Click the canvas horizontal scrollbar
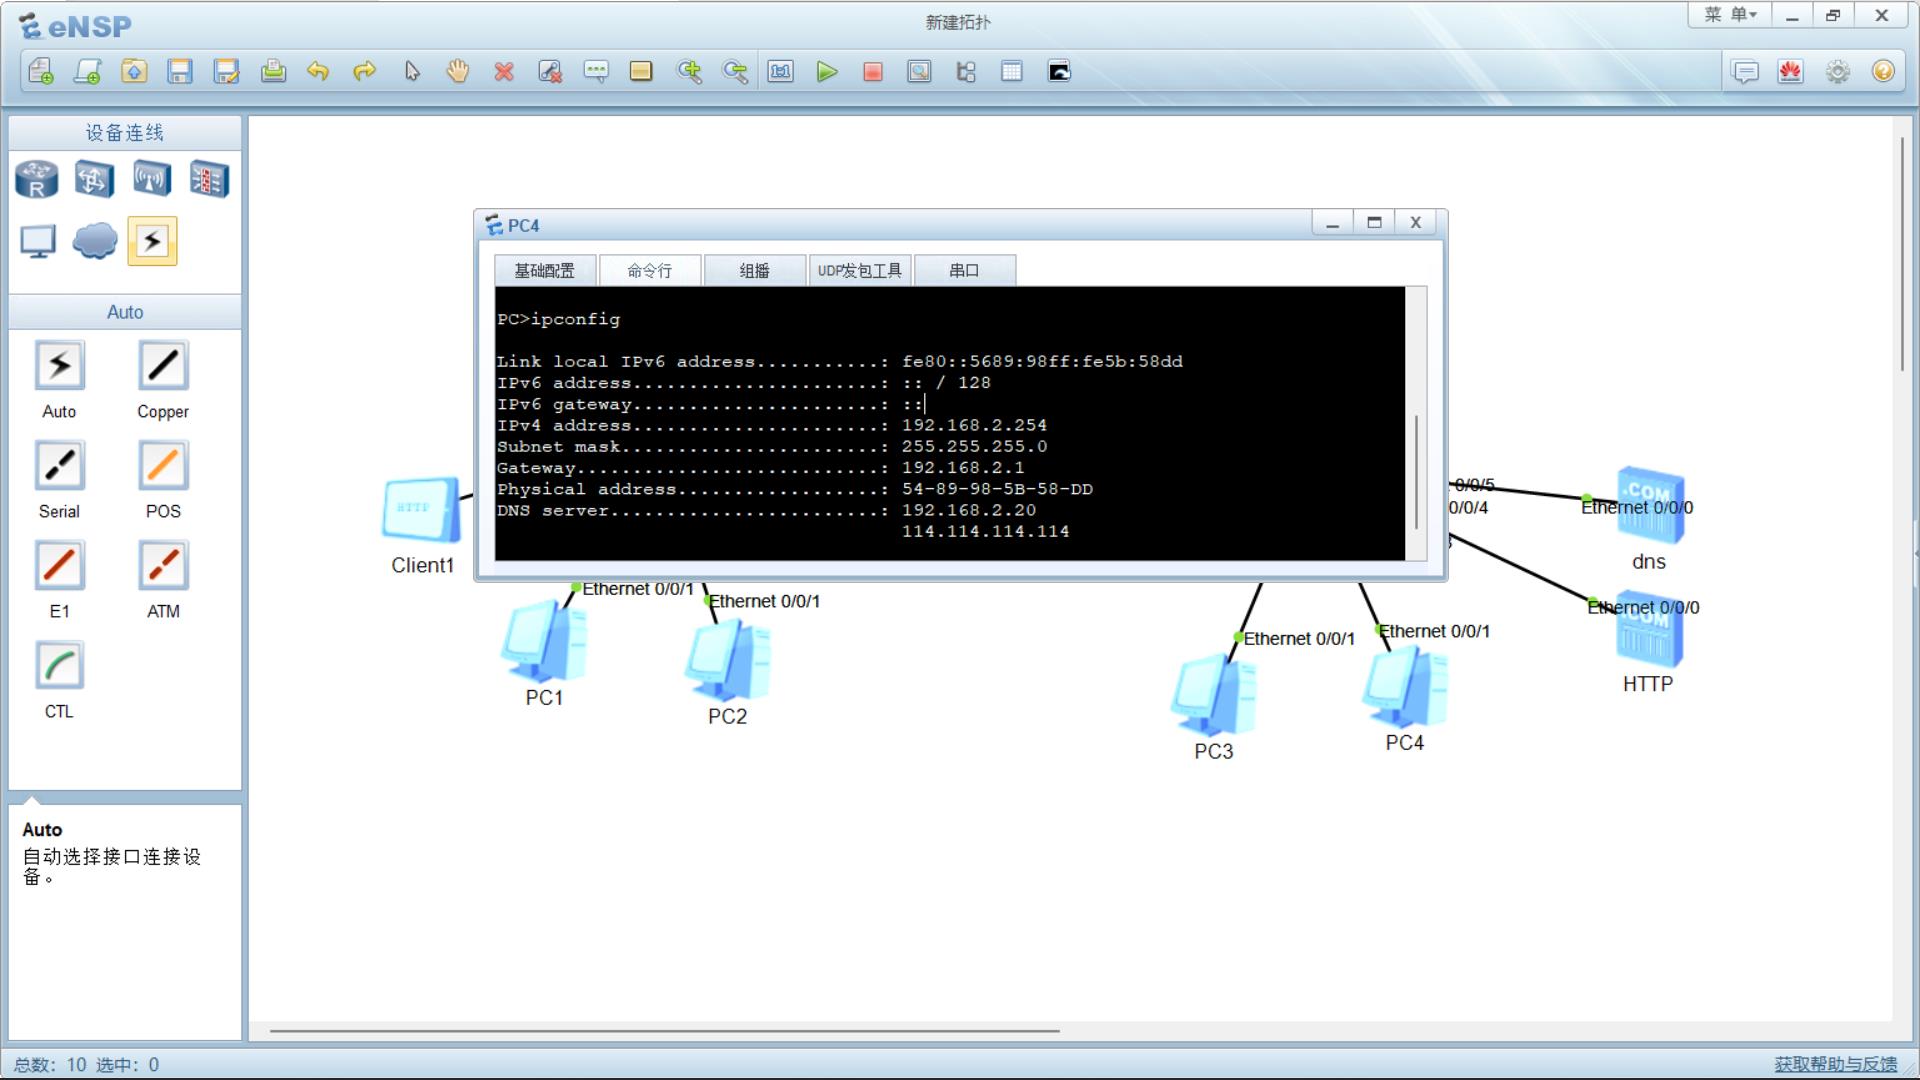1920x1080 pixels. (664, 1030)
